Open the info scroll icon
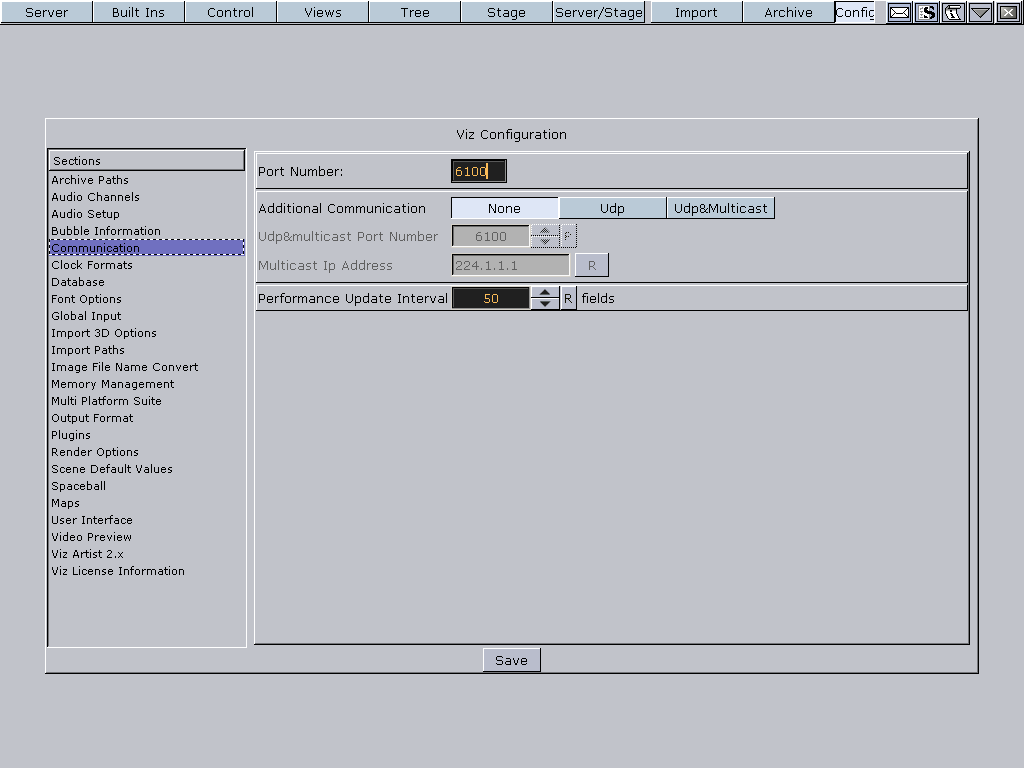 point(953,12)
